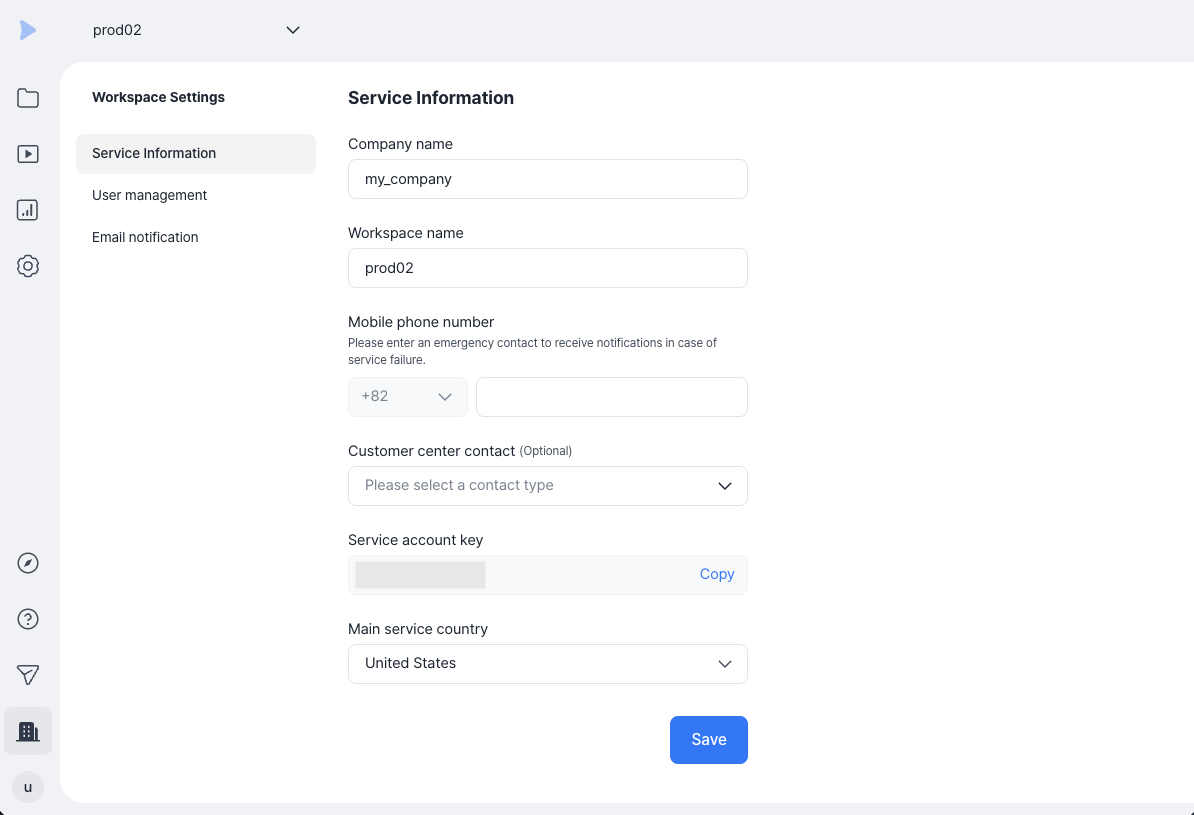Viewport: 1194px width, 815px height.
Task: Open the video player icon in sidebar
Action: point(27,154)
